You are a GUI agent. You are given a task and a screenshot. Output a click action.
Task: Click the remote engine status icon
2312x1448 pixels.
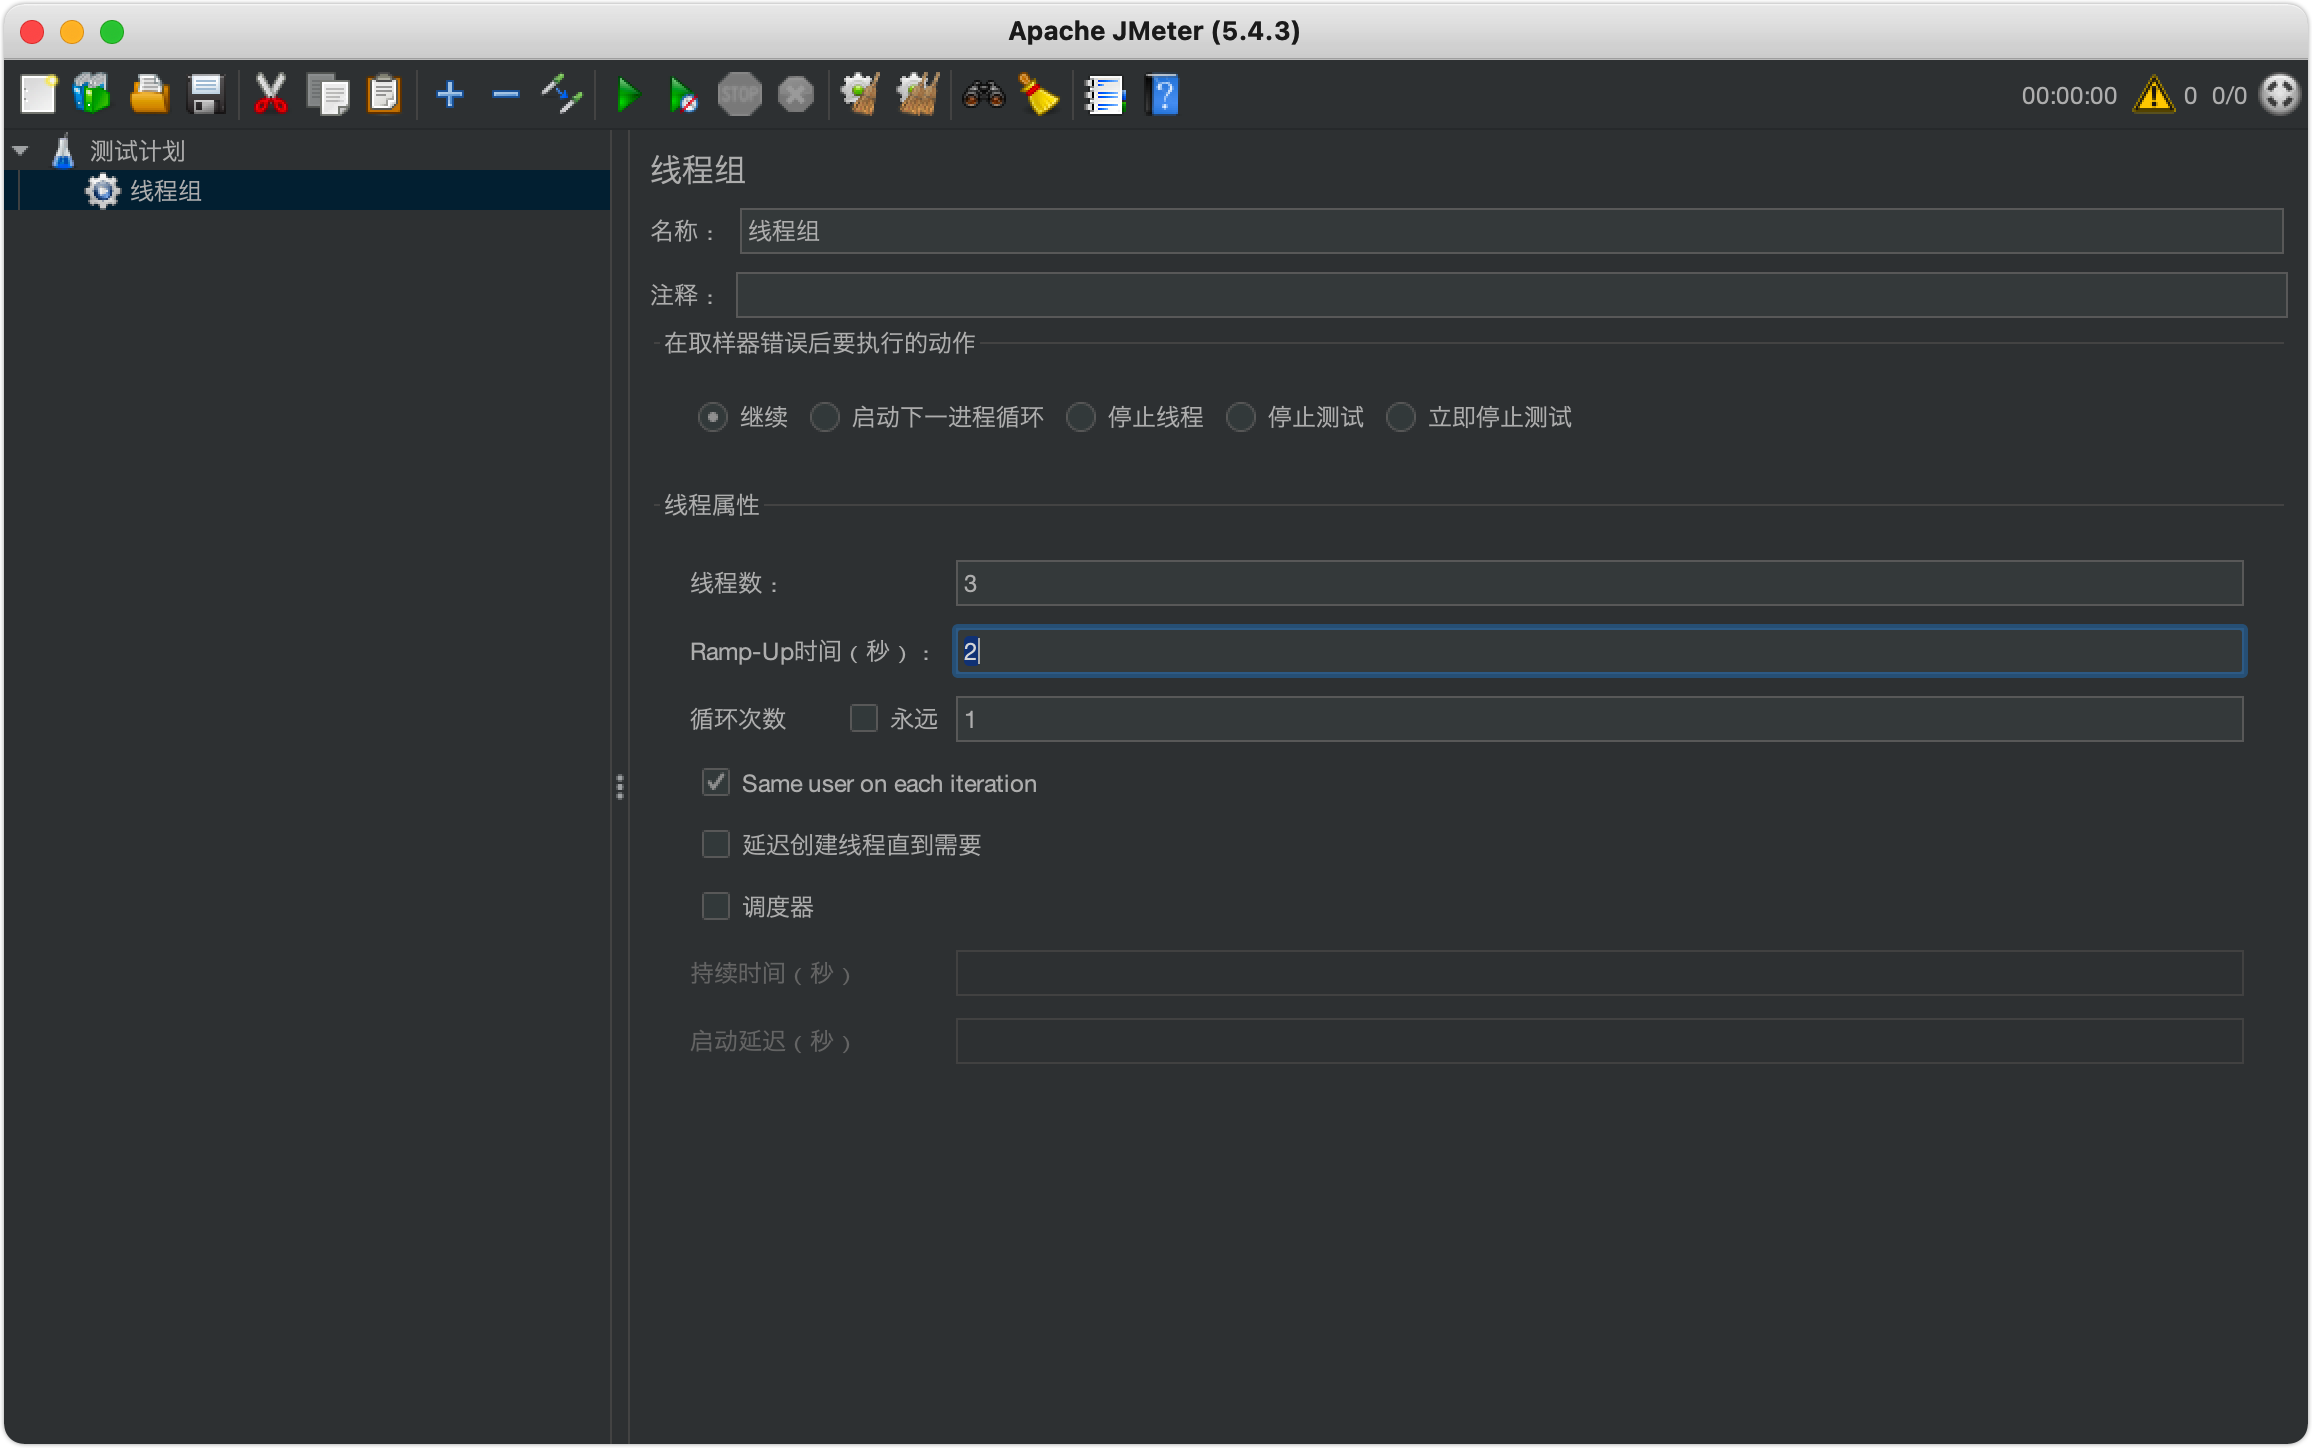2281,95
